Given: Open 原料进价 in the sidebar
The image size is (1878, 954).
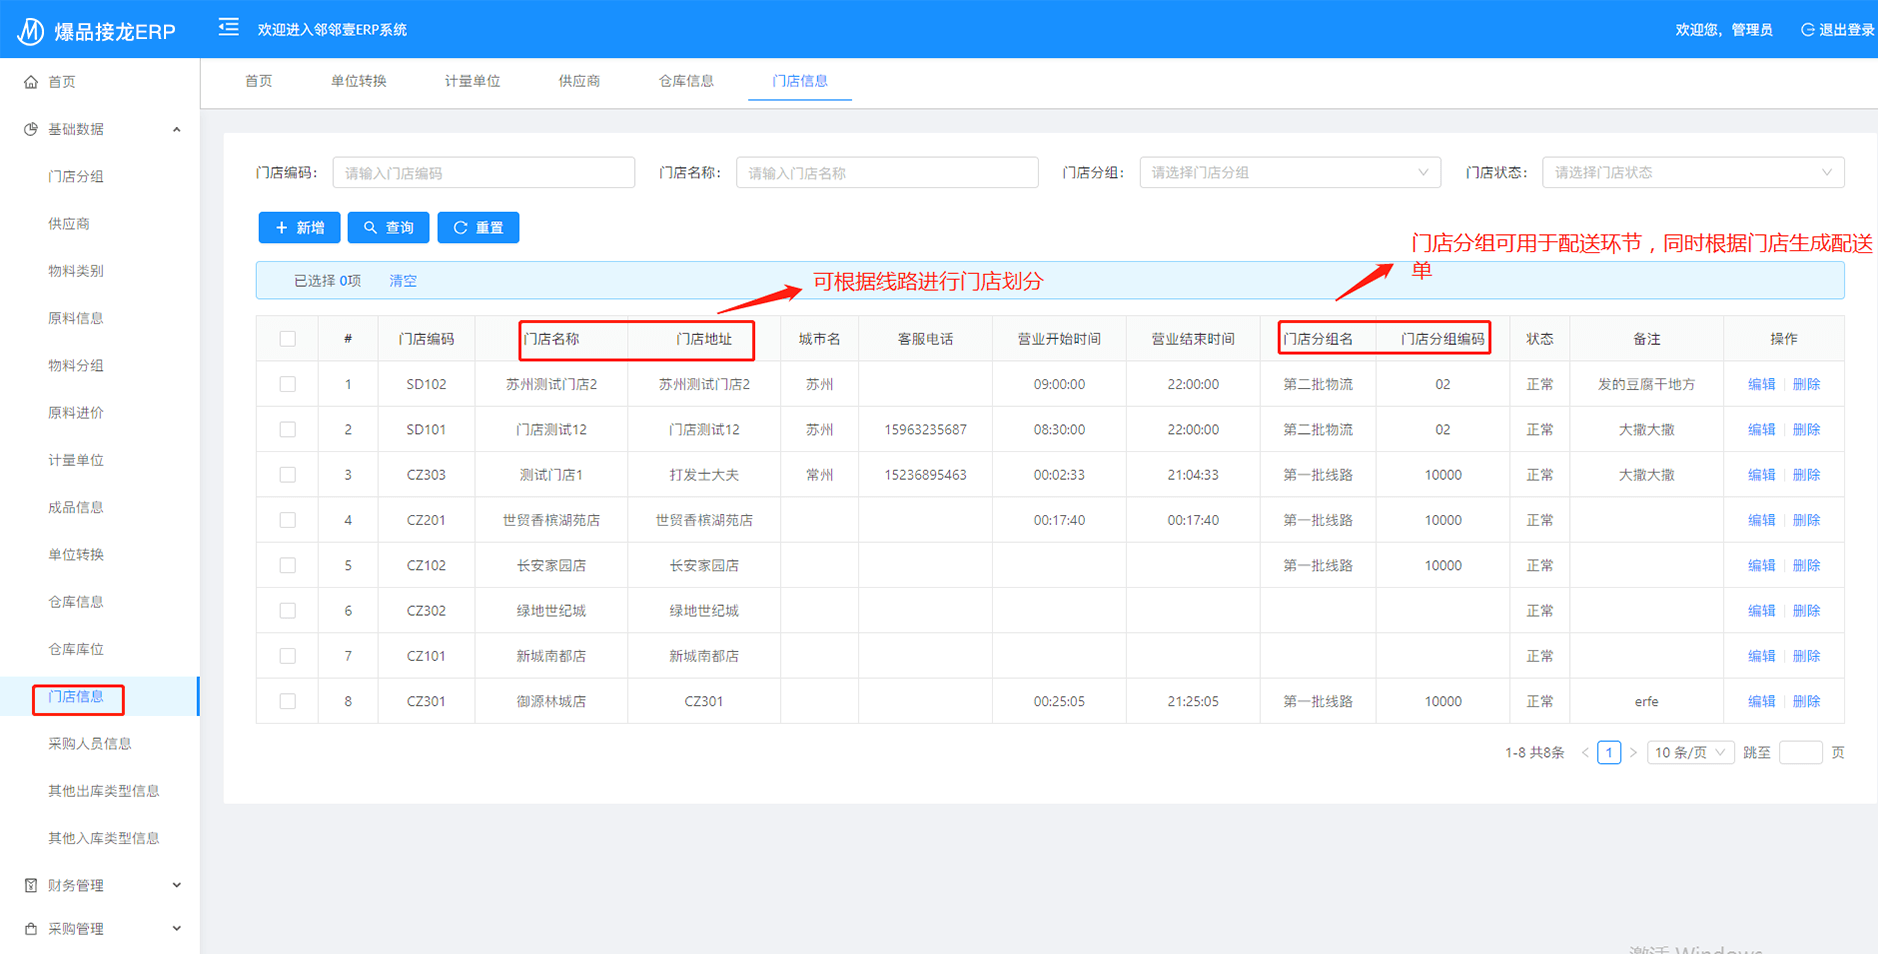Looking at the screenshot, I should [76, 413].
